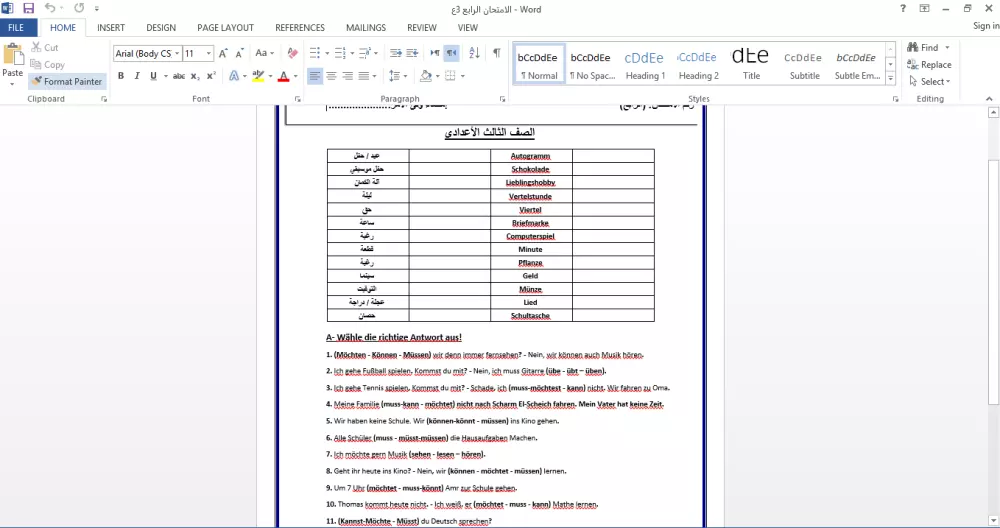Click the Borders icon
The image size is (1000, 528).
(x=450, y=76)
